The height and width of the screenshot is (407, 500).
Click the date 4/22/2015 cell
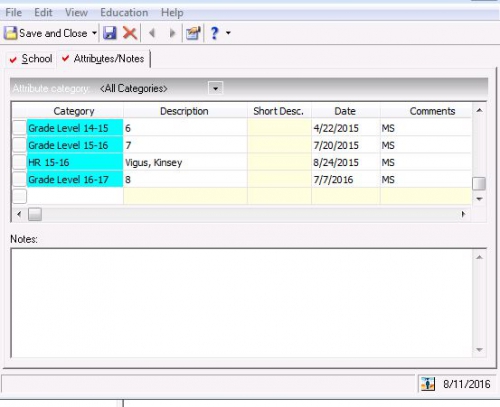coord(346,128)
